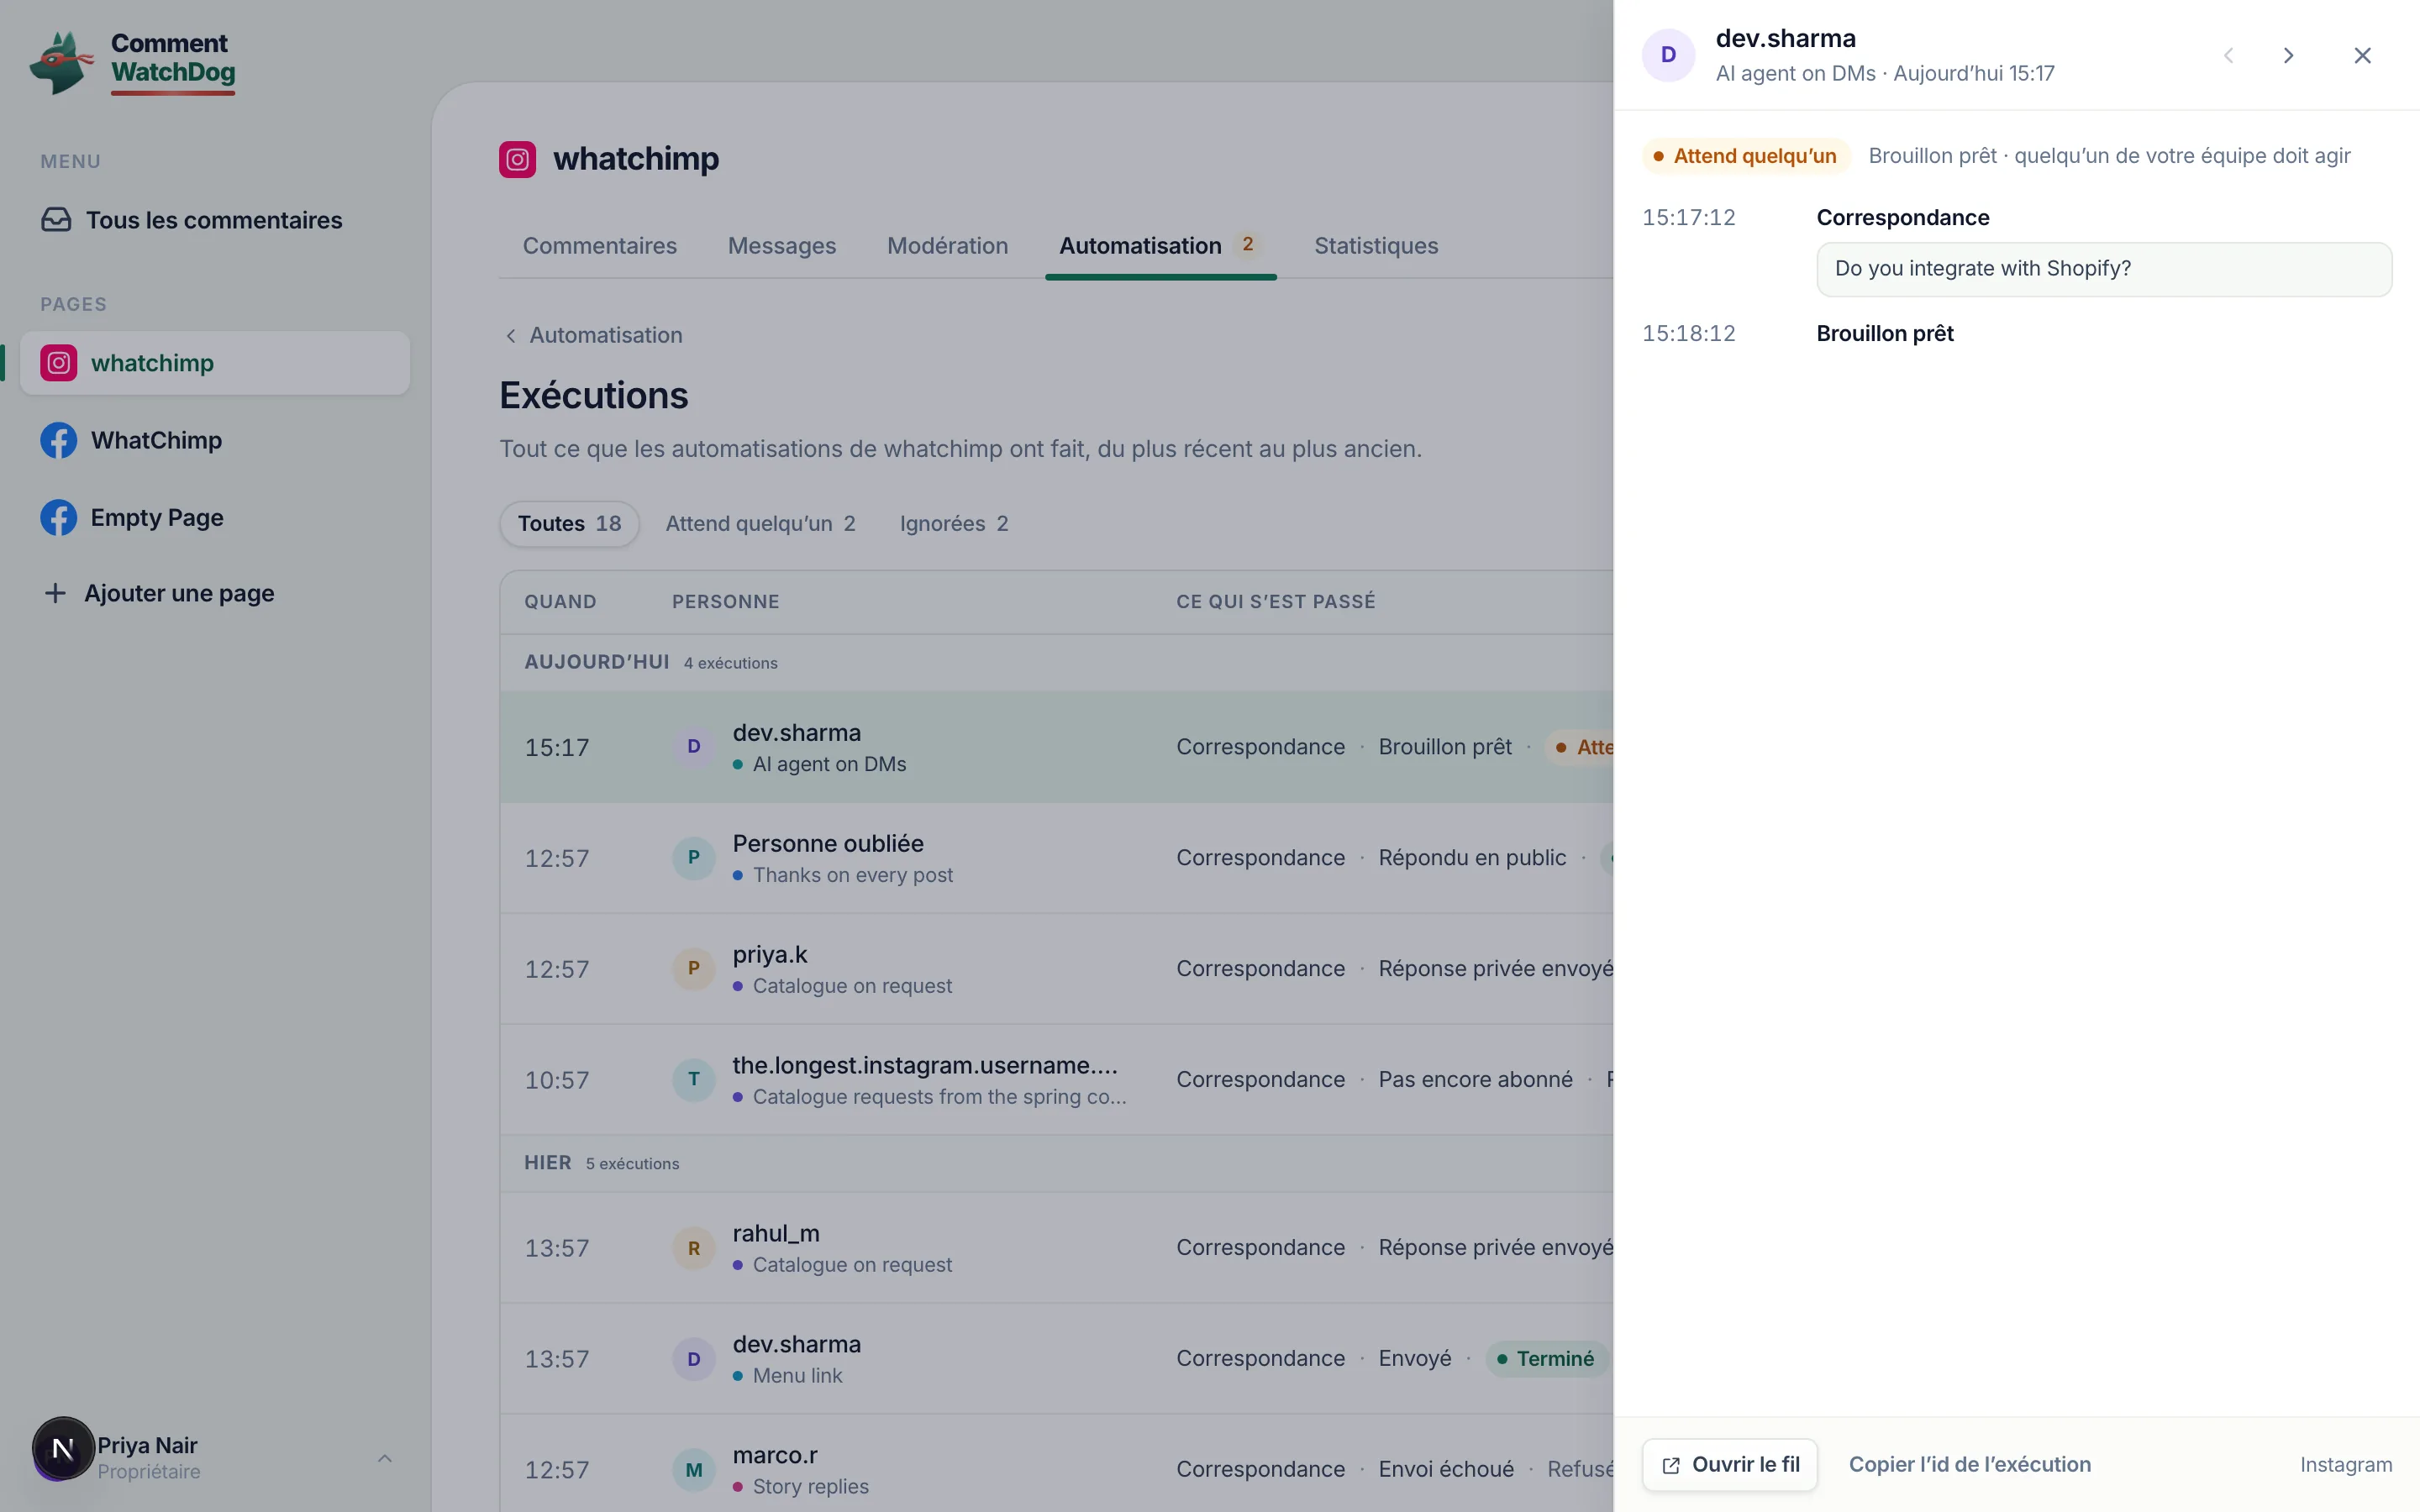2420x1512 pixels.
Task: Click Copier l'id de l'exécution
Action: tap(1970, 1465)
